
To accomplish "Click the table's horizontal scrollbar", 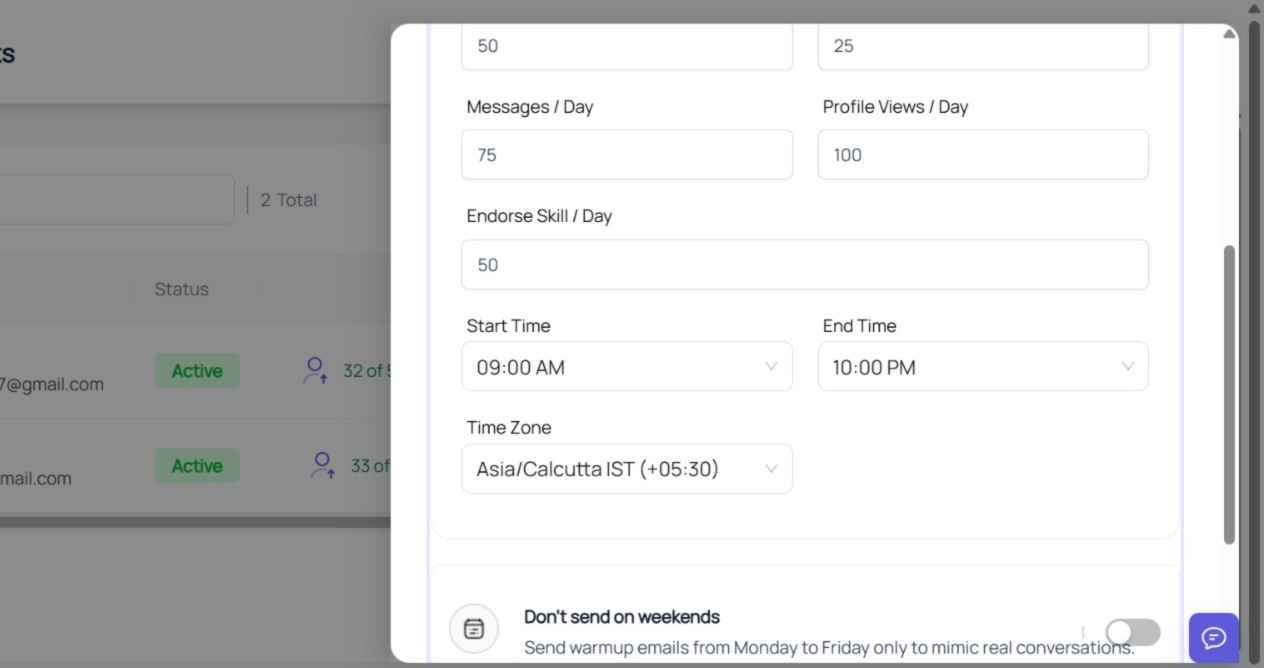I will click(195, 522).
